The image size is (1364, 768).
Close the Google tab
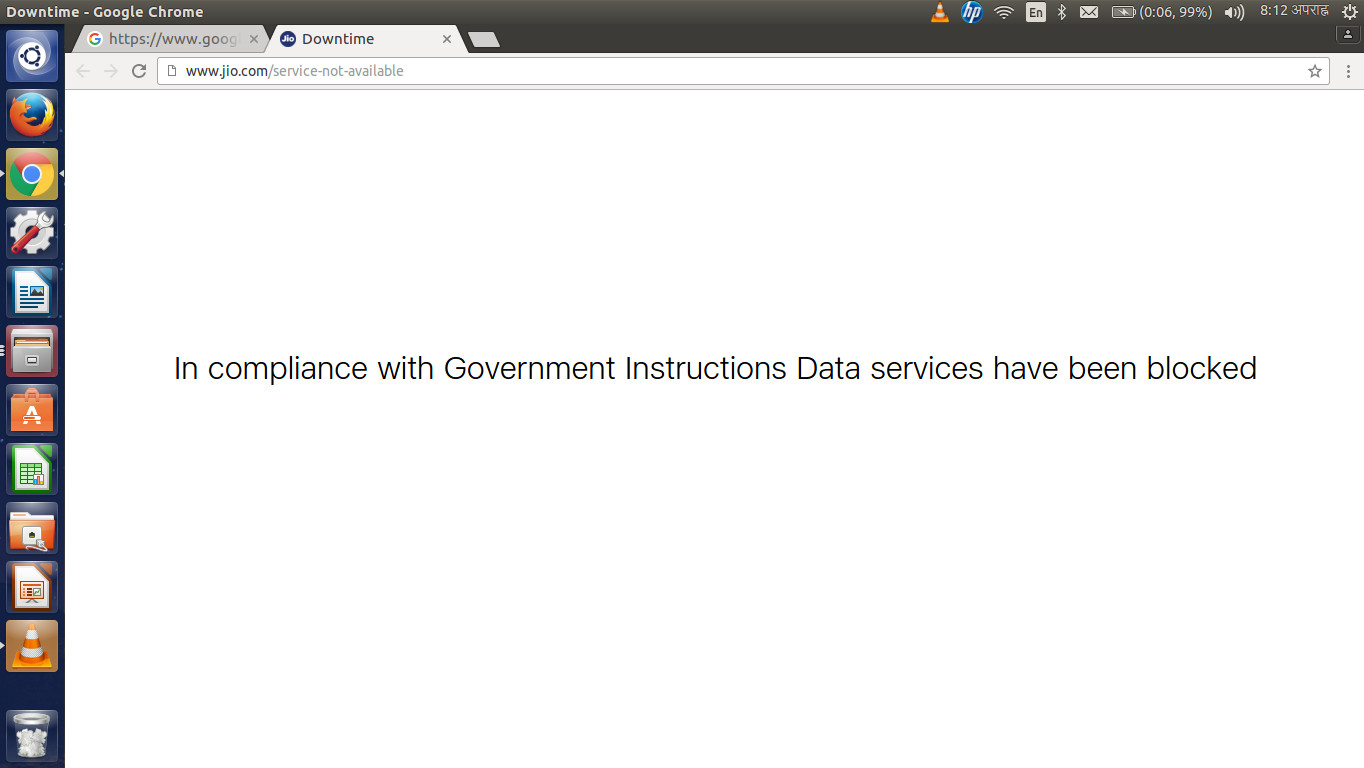click(x=253, y=39)
